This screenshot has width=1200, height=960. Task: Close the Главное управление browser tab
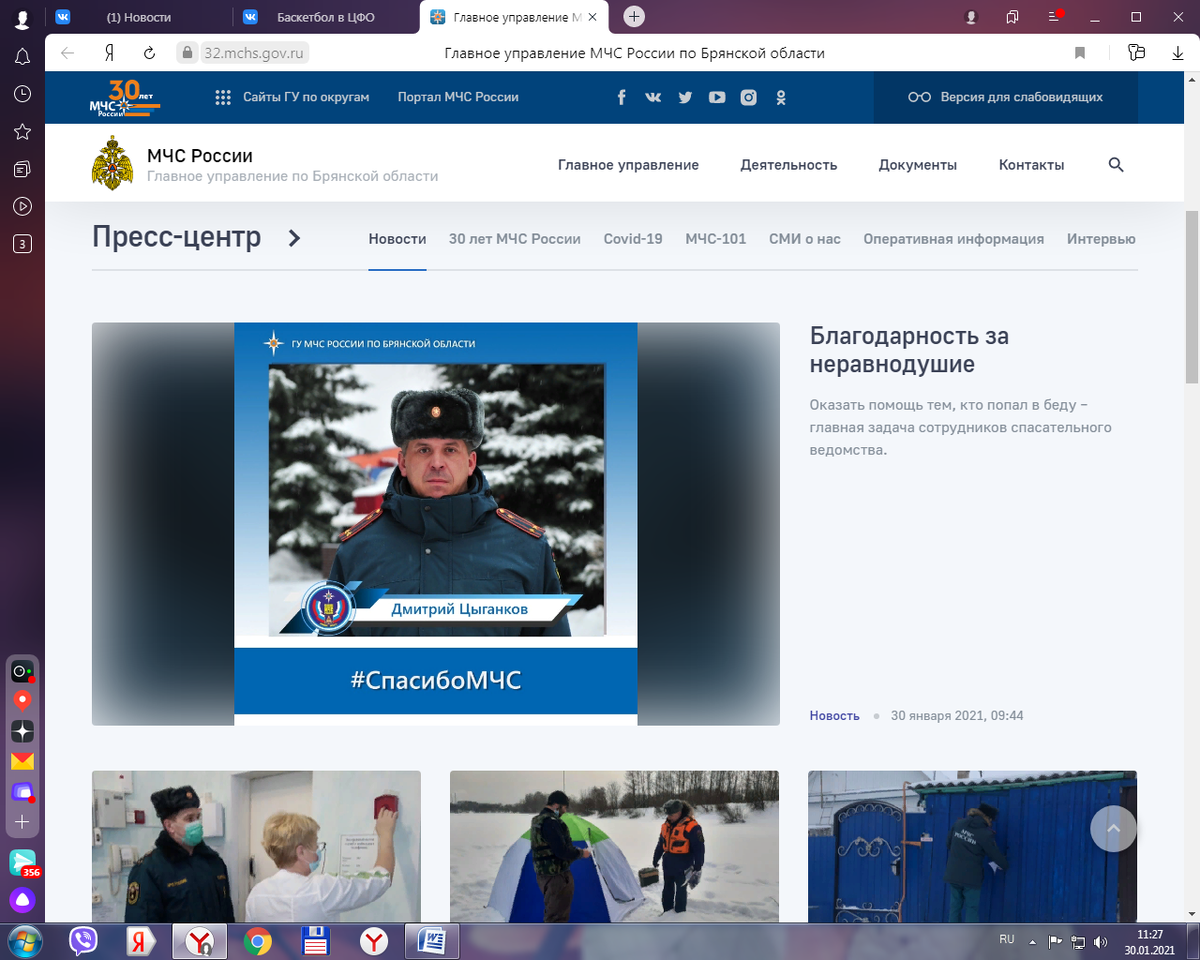coord(593,17)
